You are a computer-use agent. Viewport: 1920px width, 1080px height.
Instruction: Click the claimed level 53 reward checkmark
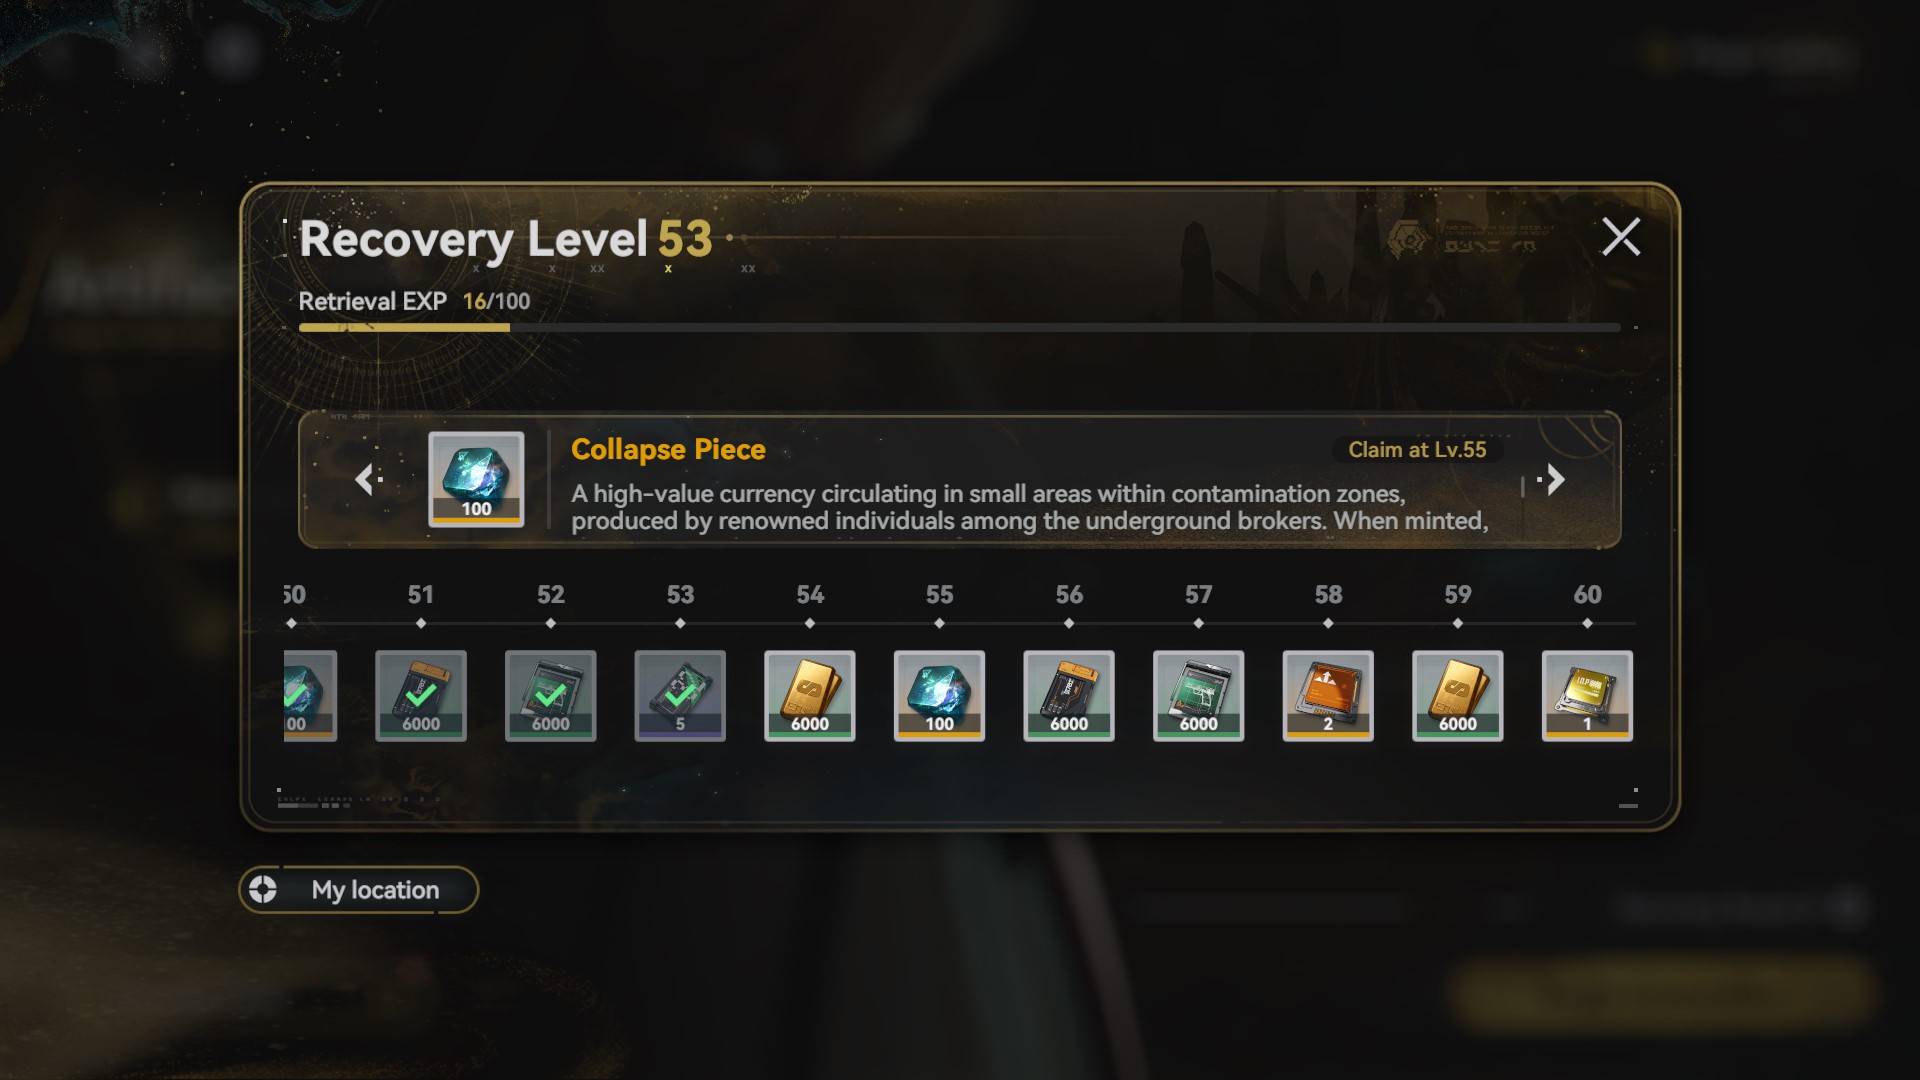coord(680,693)
